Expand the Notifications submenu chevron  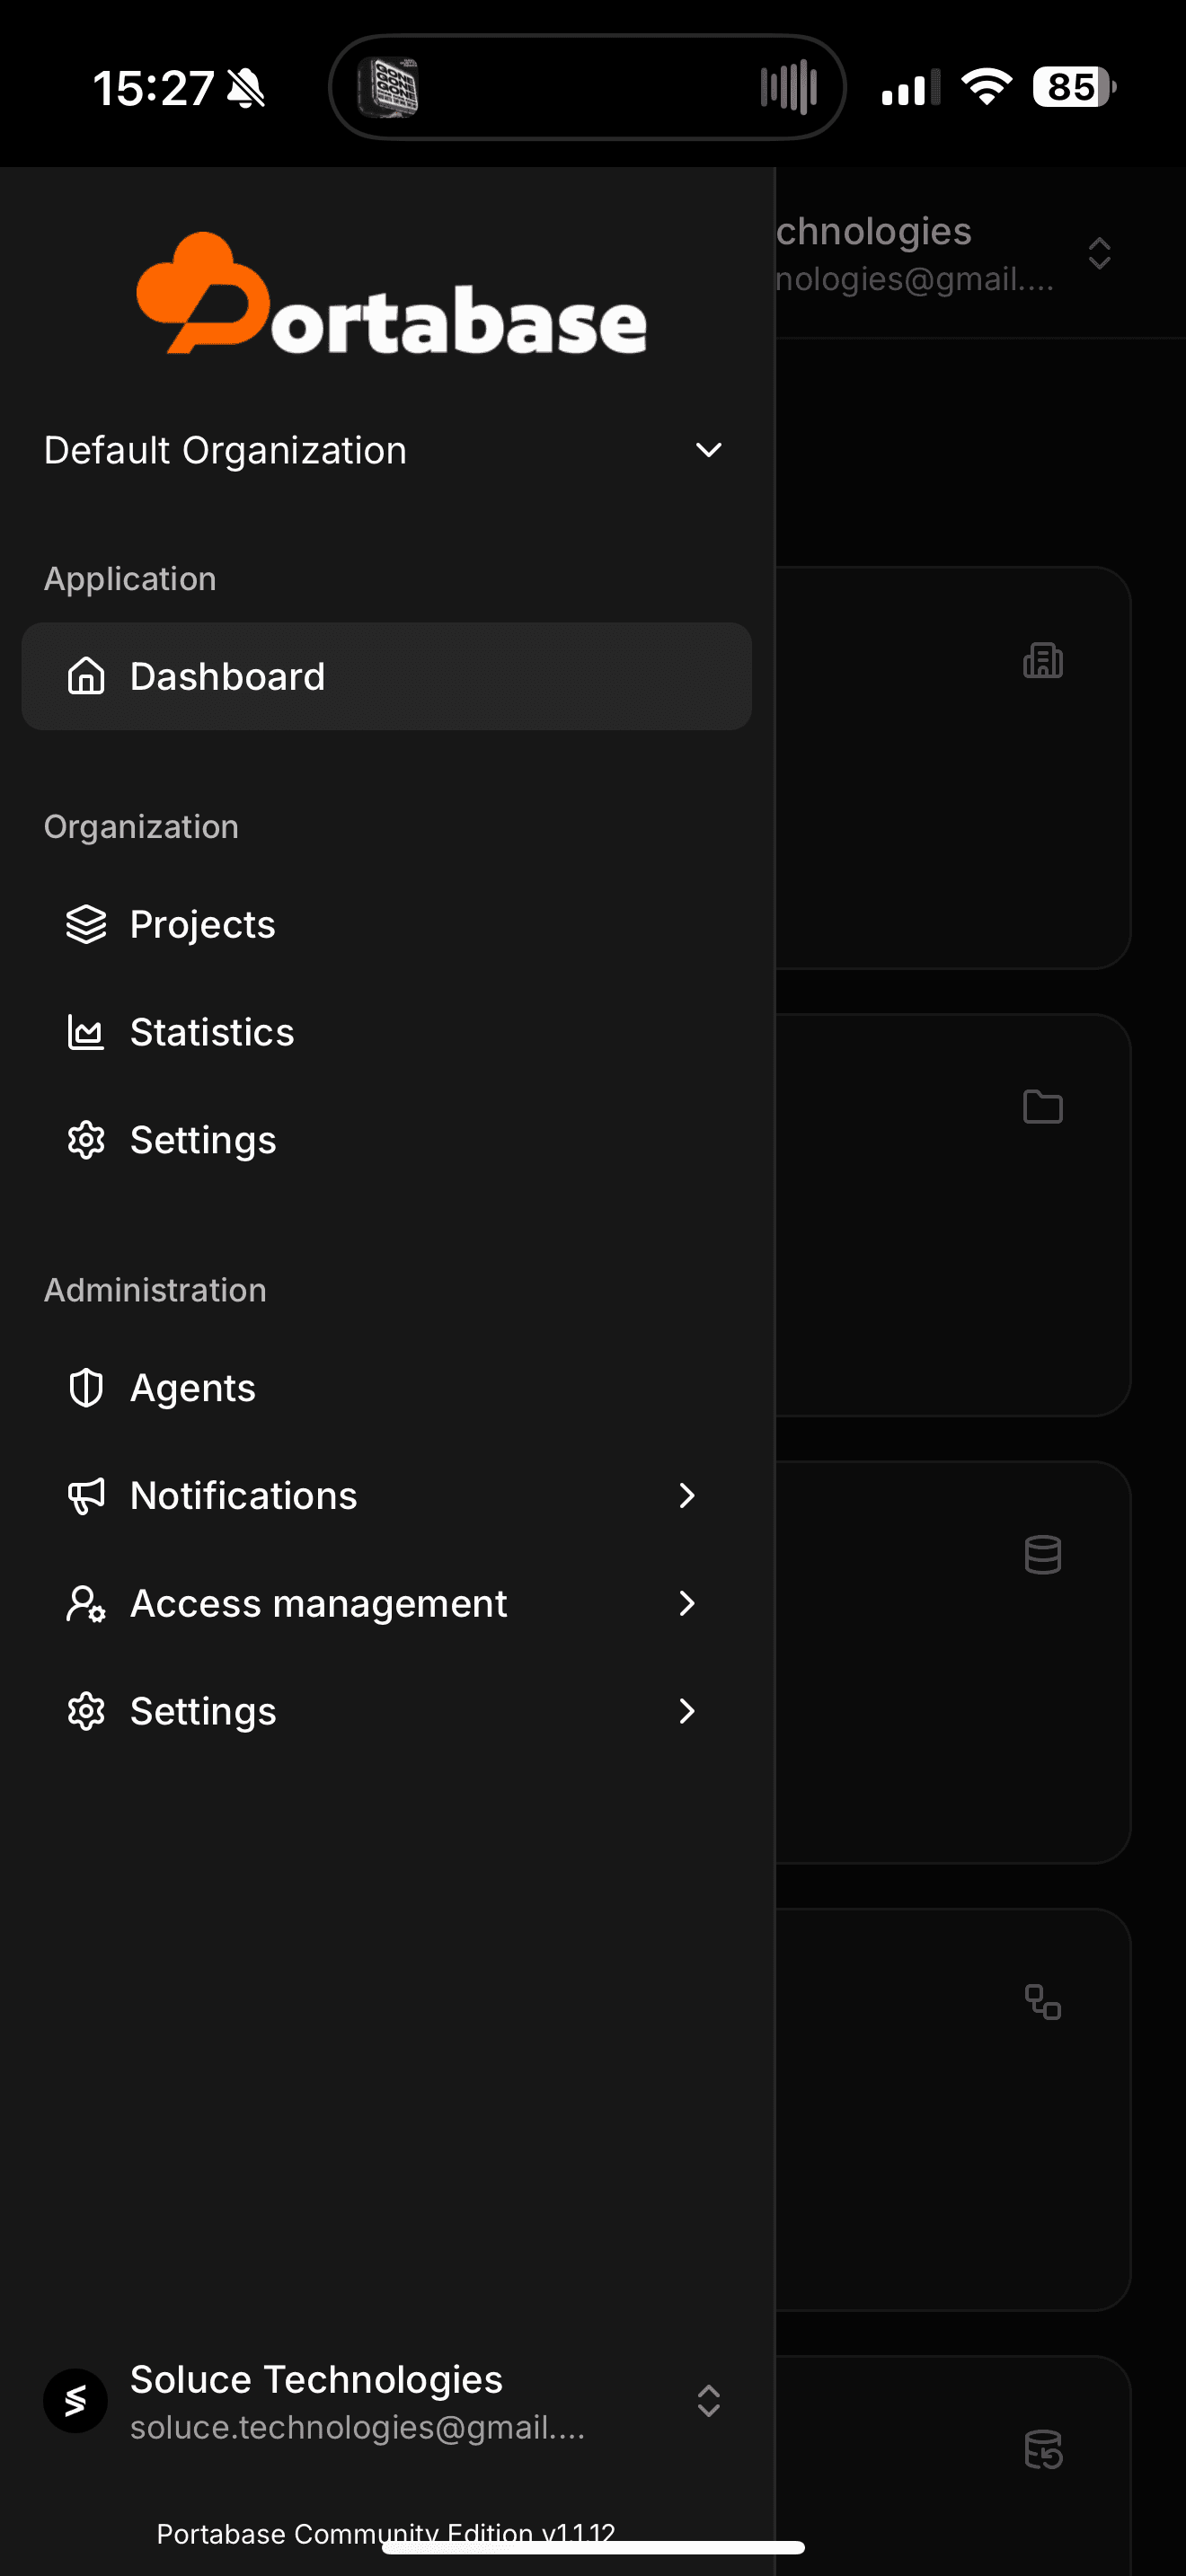click(687, 1496)
